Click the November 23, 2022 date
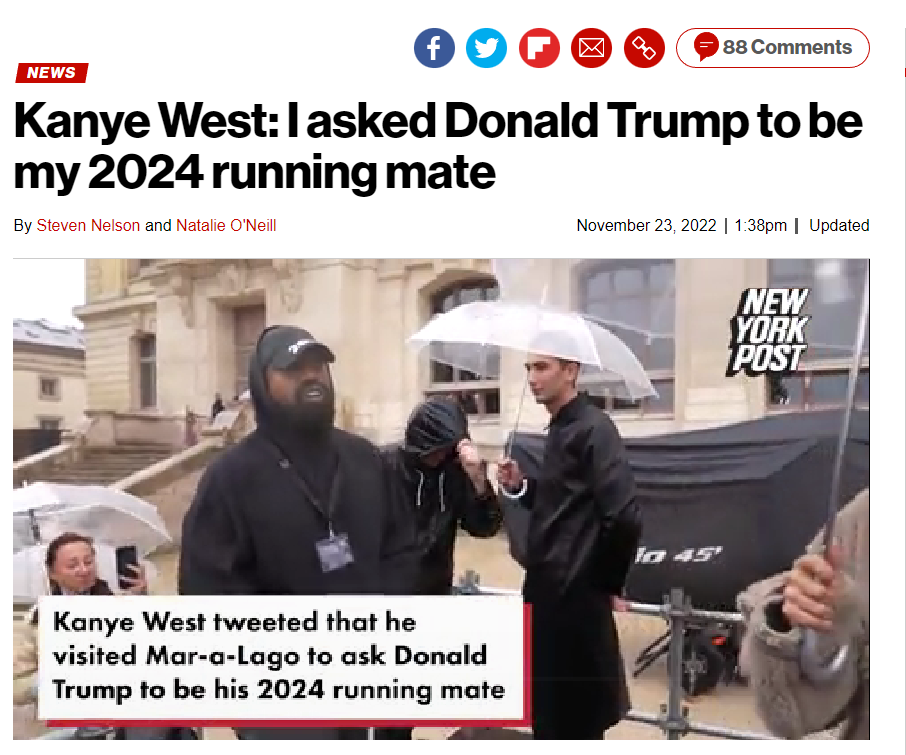The image size is (906, 755). coord(647,225)
